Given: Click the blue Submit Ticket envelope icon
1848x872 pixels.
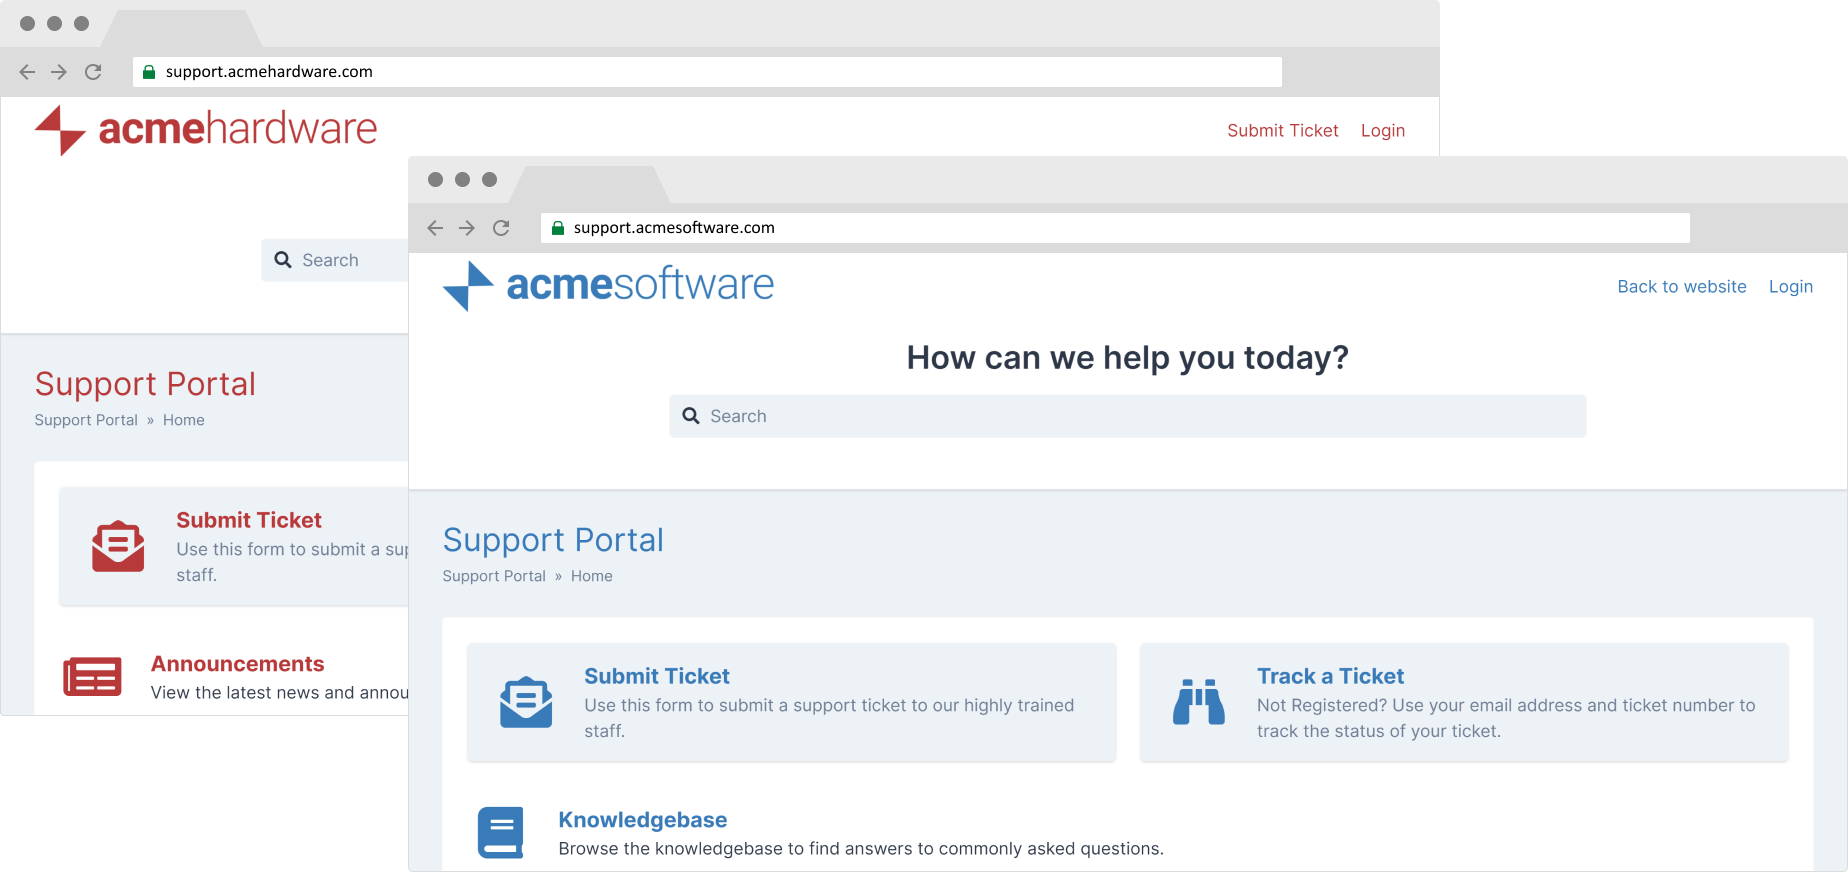Looking at the screenshot, I should 526,702.
